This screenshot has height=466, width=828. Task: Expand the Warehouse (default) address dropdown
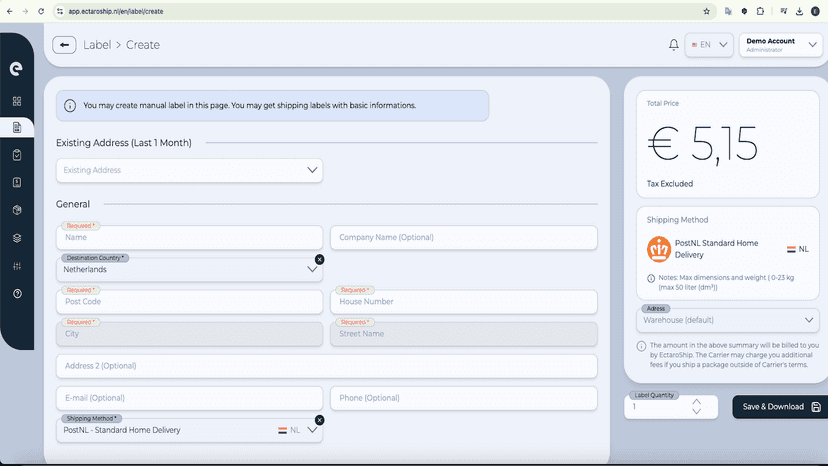(x=728, y=320)
